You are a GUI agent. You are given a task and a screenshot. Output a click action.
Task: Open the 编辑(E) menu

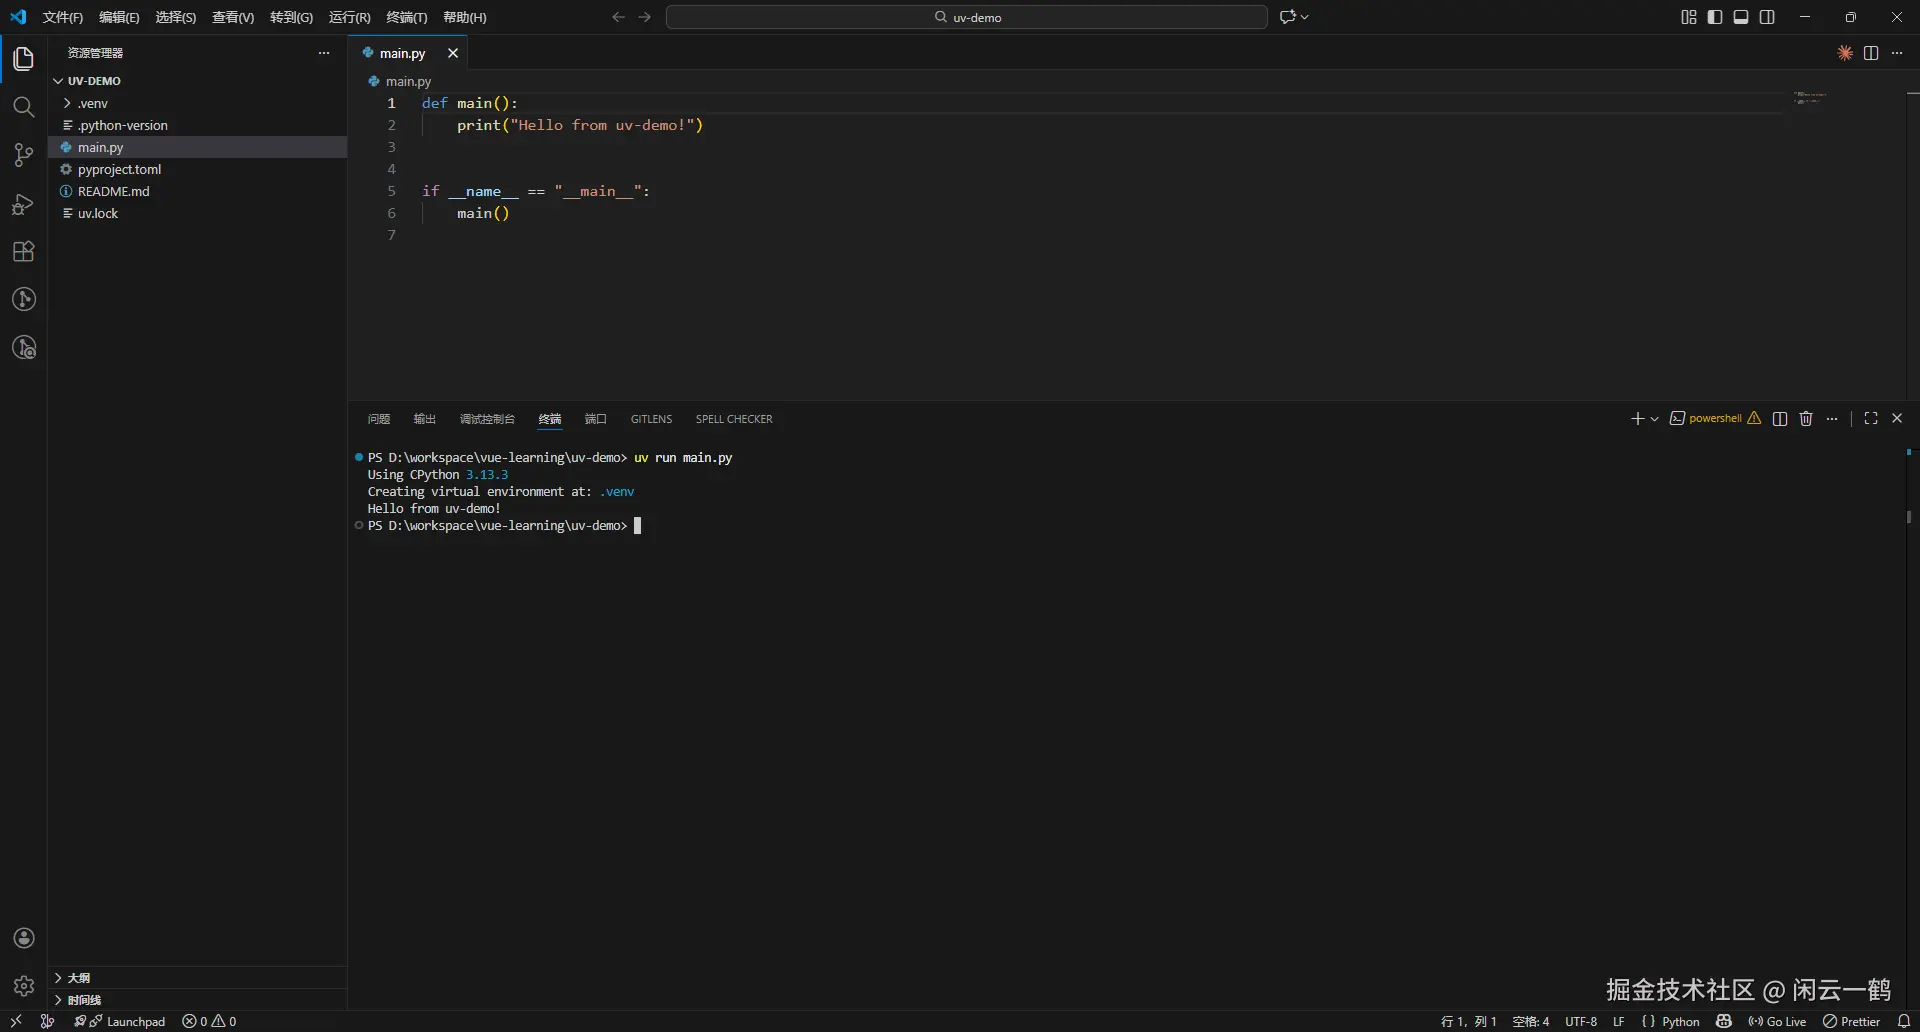click(x=119, y=17)
